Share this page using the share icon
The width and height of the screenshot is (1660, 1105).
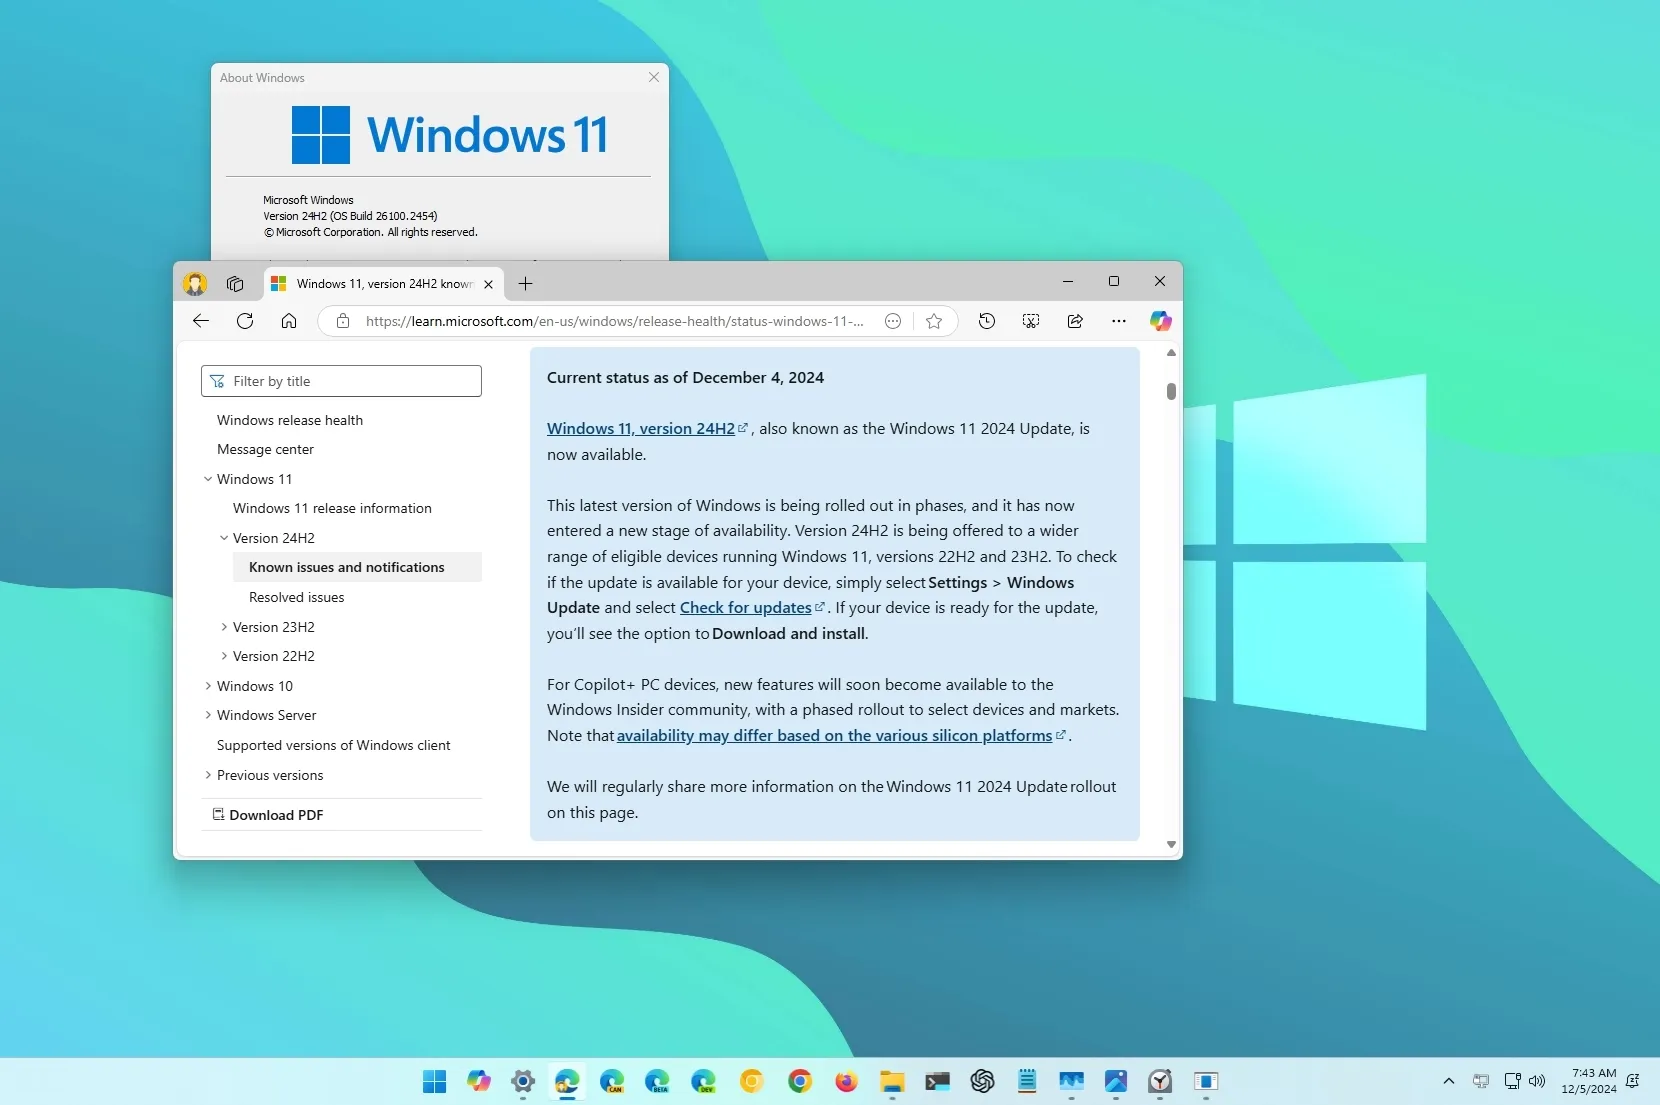point(1076,321)
